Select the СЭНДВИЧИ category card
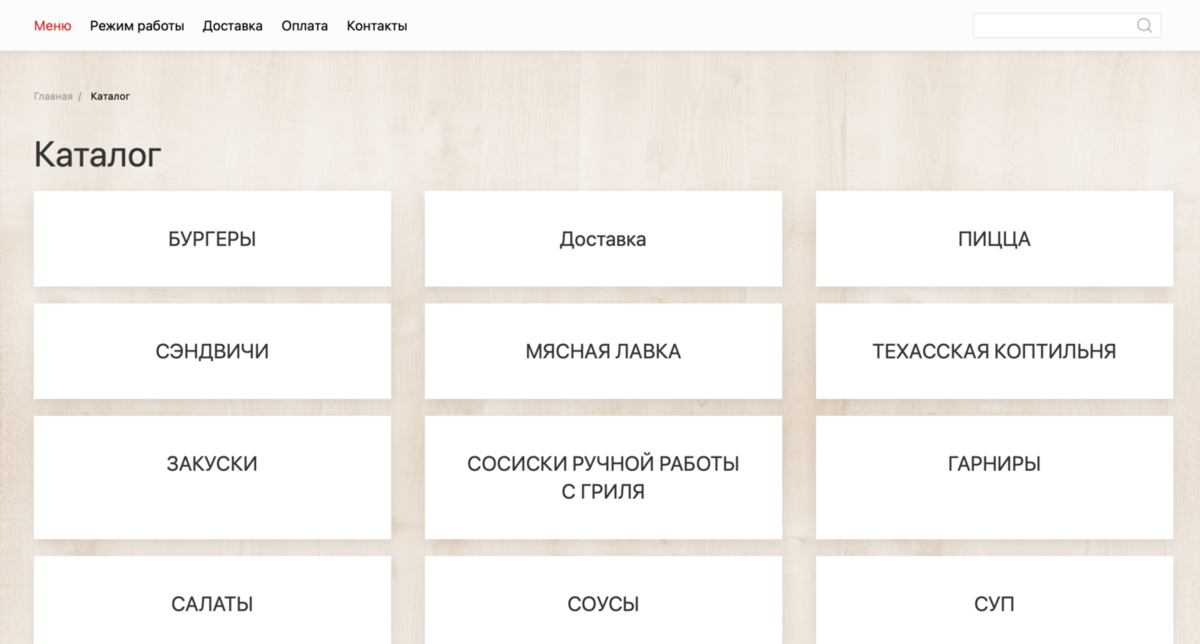Viewport: 1200px width, 644px height. [212, 351]
